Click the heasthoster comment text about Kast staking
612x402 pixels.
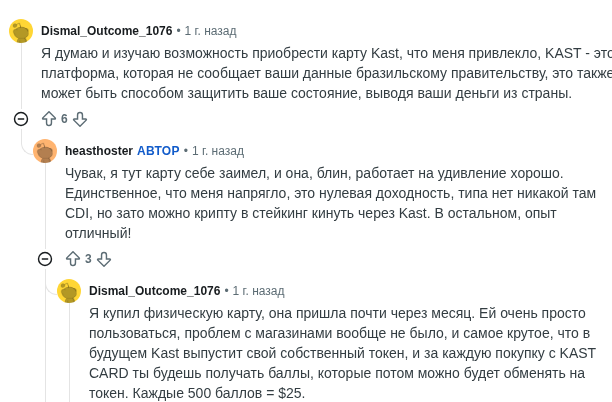[x=320, y=203]
